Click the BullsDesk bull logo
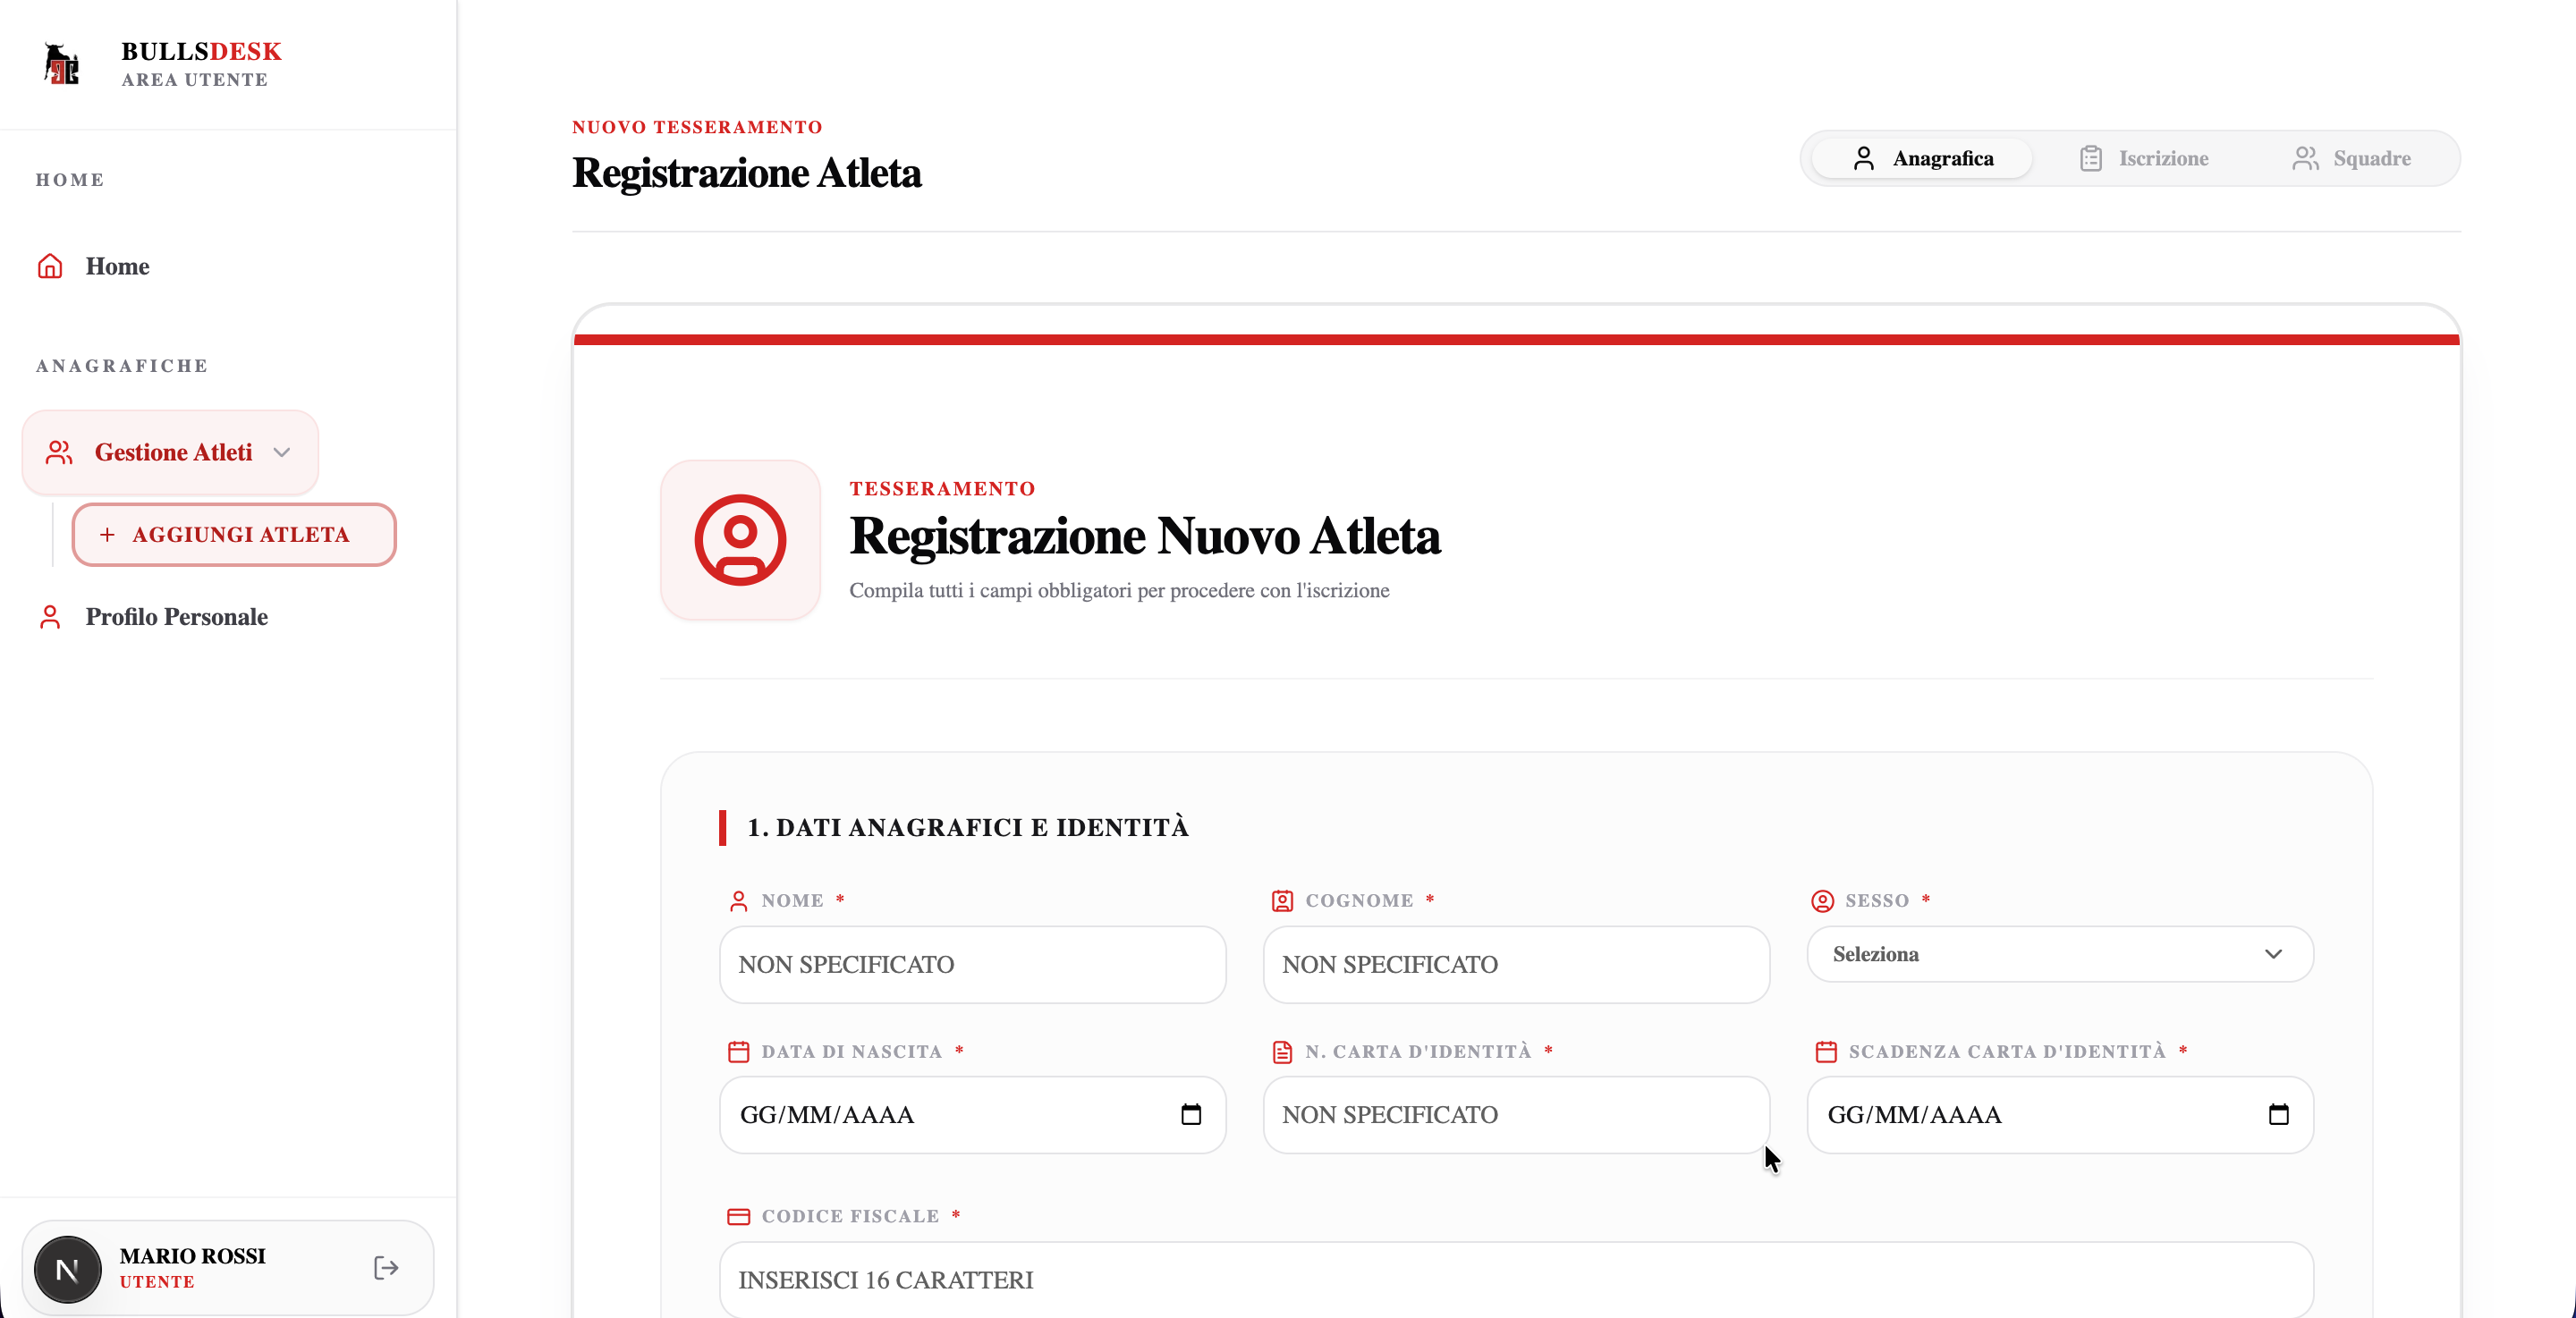2576x1318 pixels. (x=62, y=64)
